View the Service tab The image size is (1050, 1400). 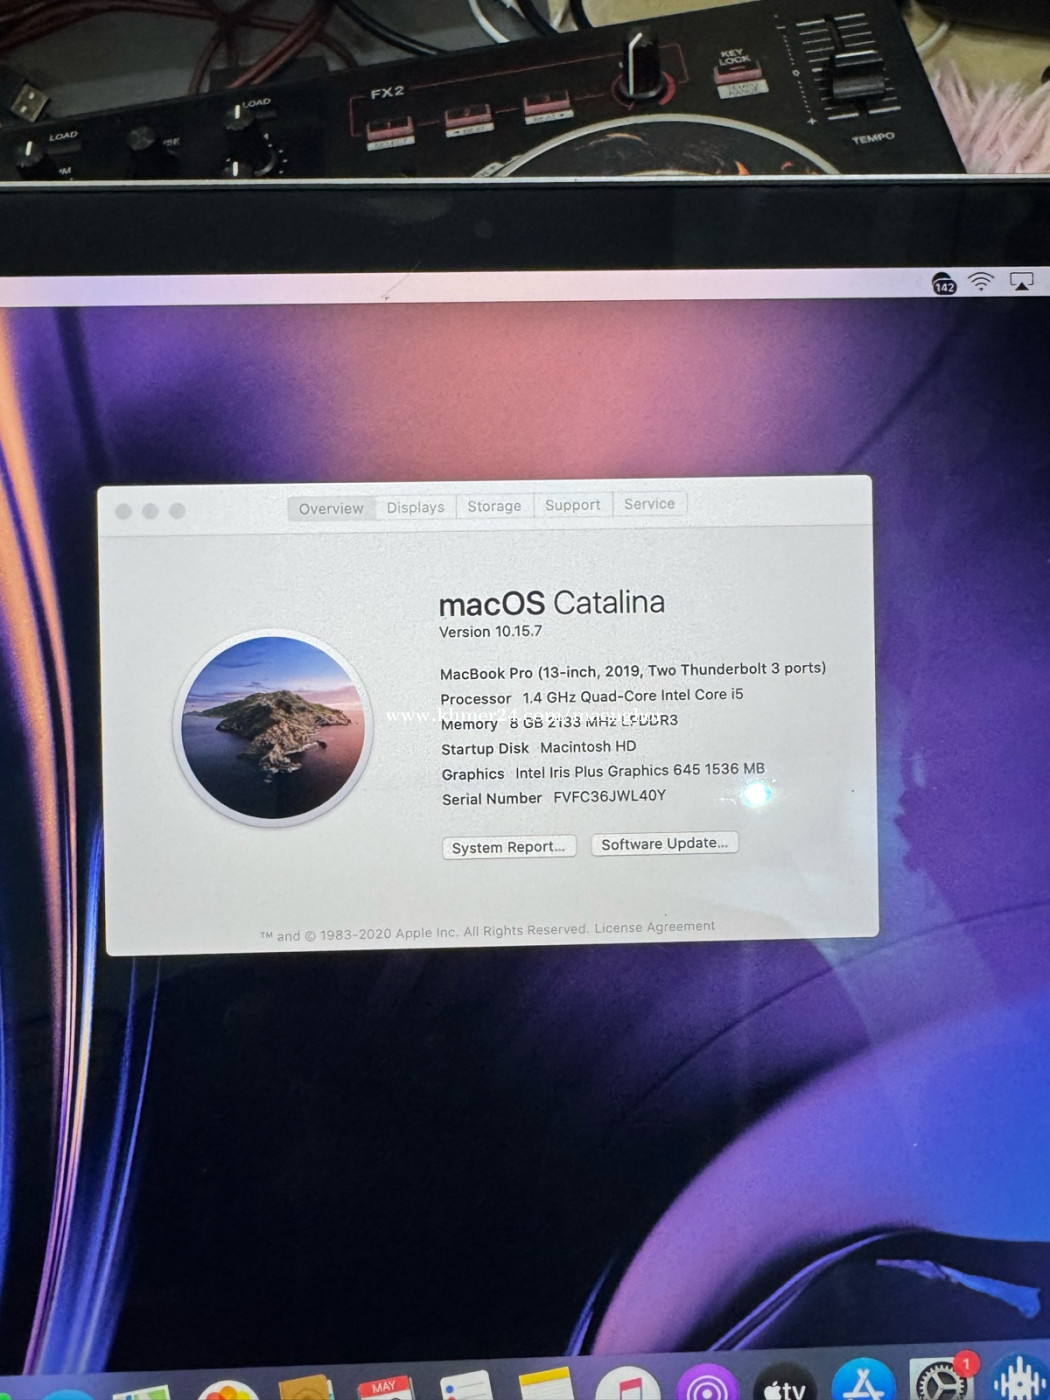650,504
